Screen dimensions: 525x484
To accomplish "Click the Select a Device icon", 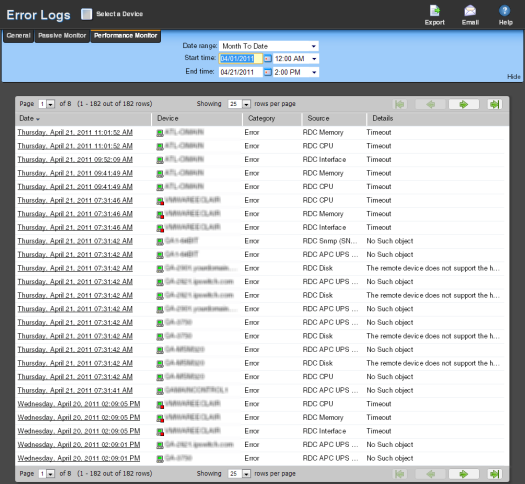I will pyautogui.click(x=86, y=14).
